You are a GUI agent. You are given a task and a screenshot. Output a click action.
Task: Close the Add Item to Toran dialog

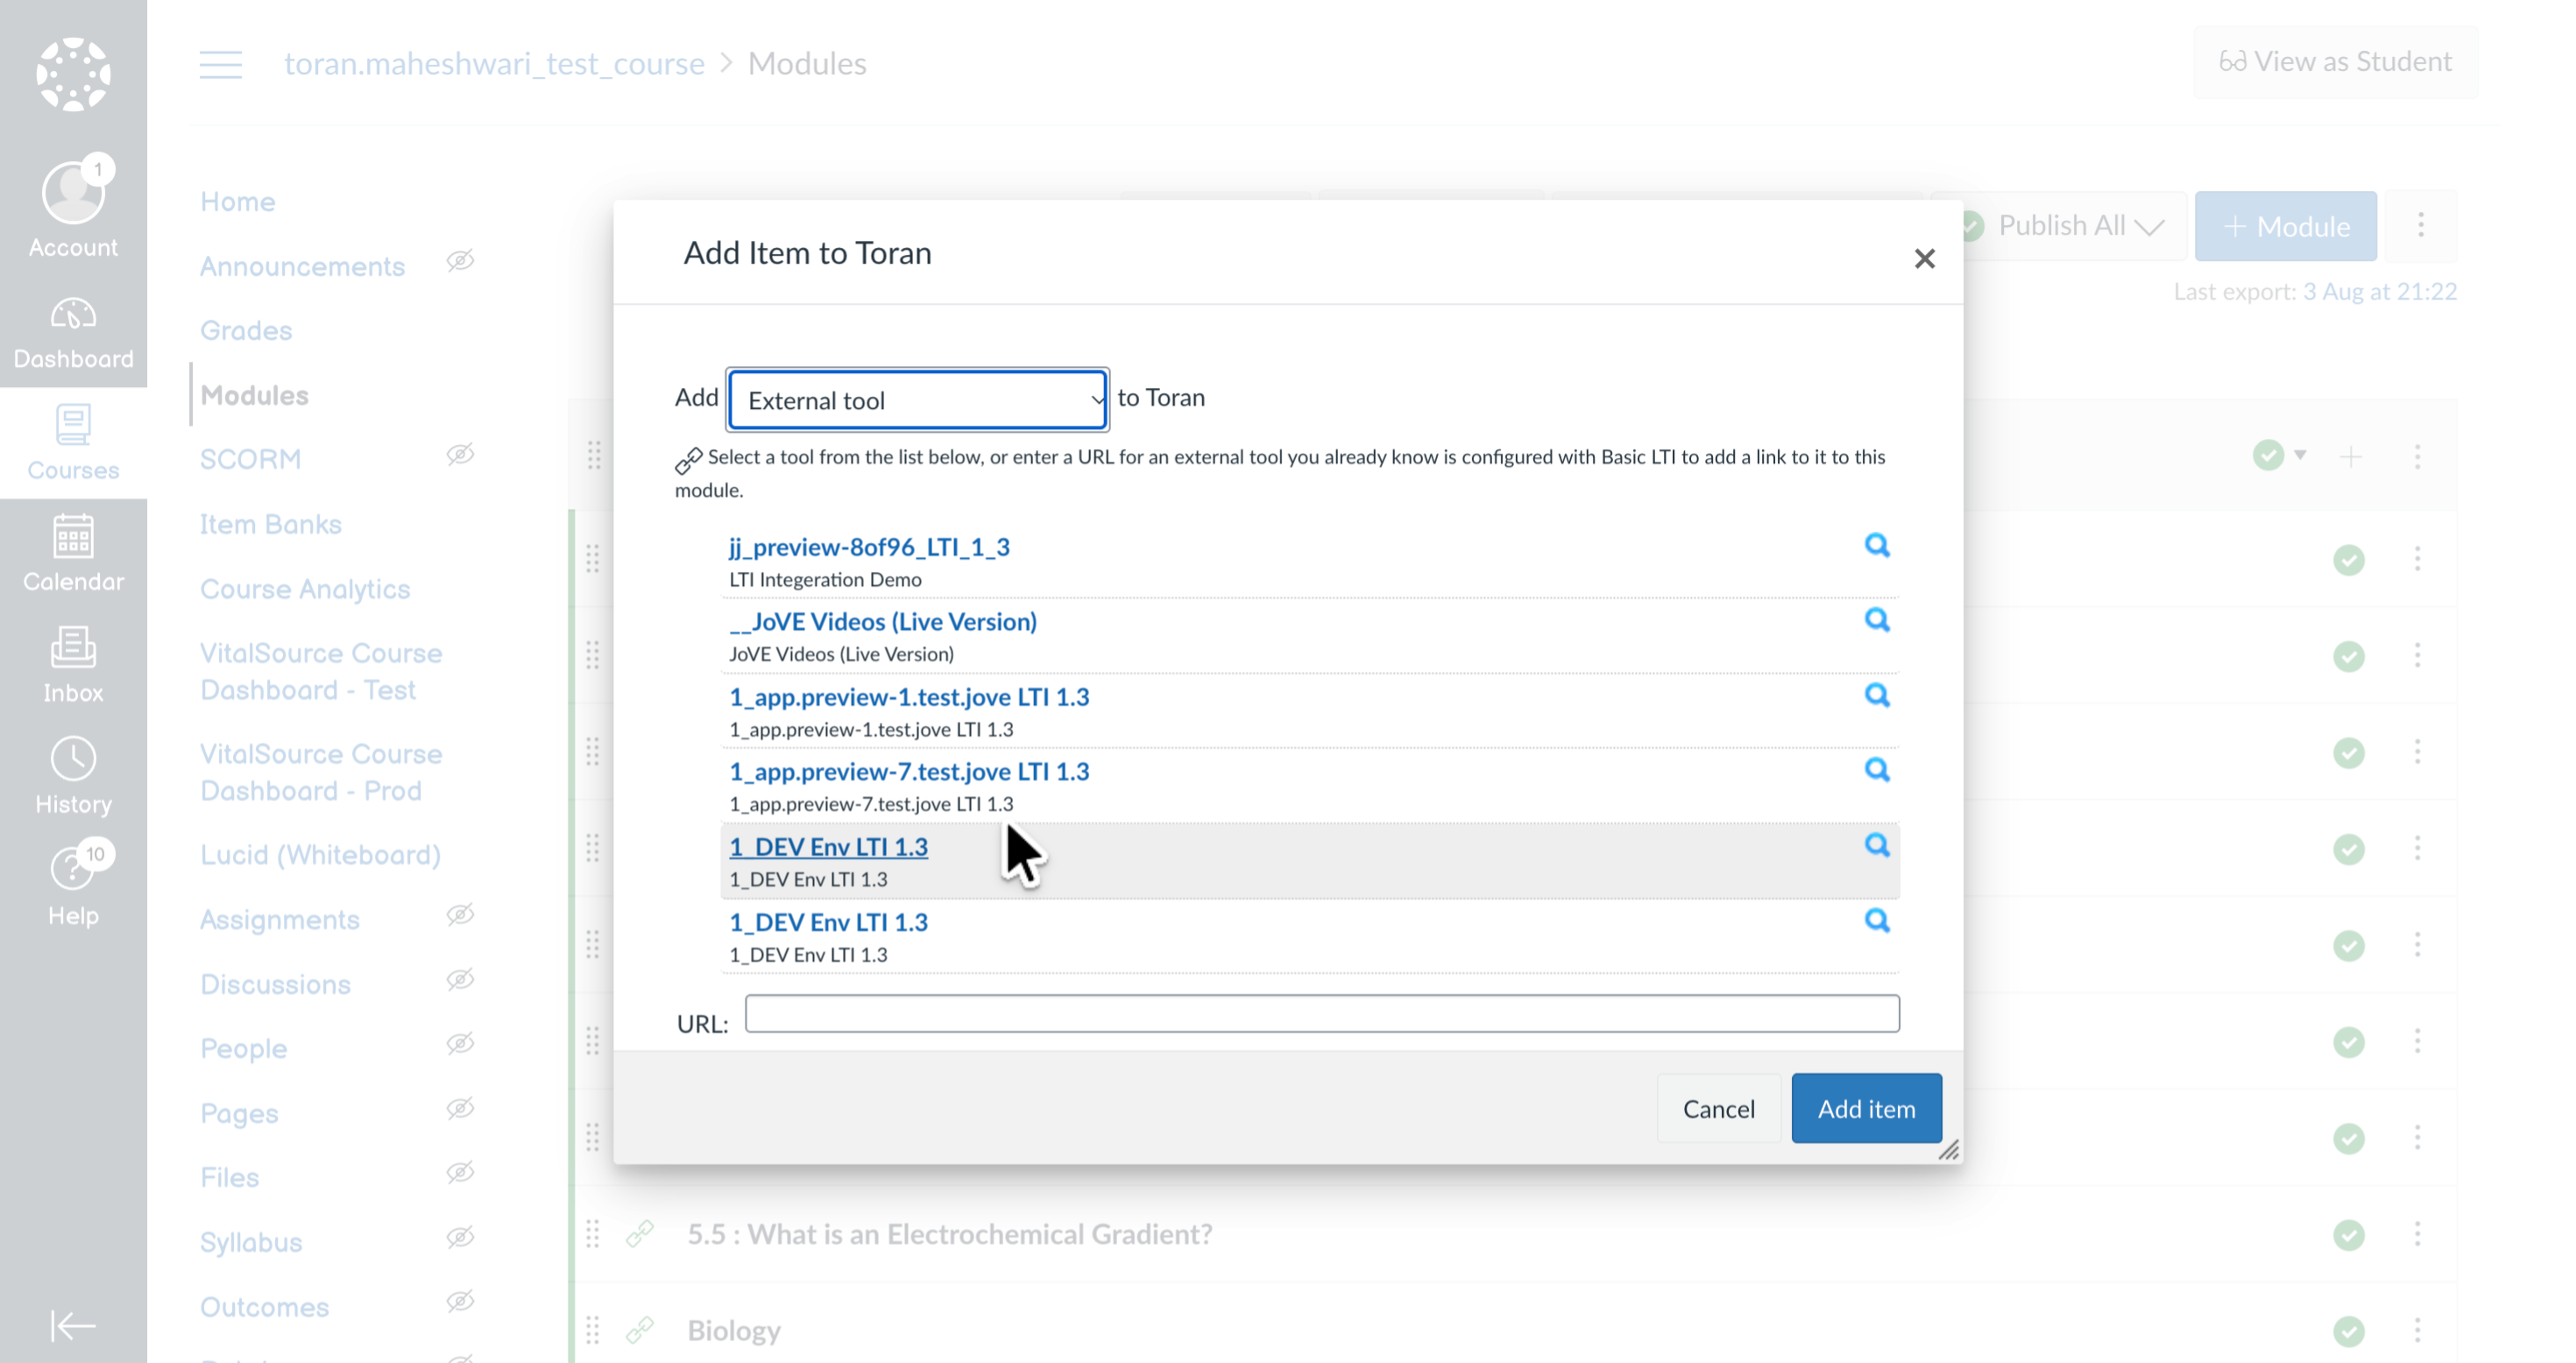(x=1924, y=259)
